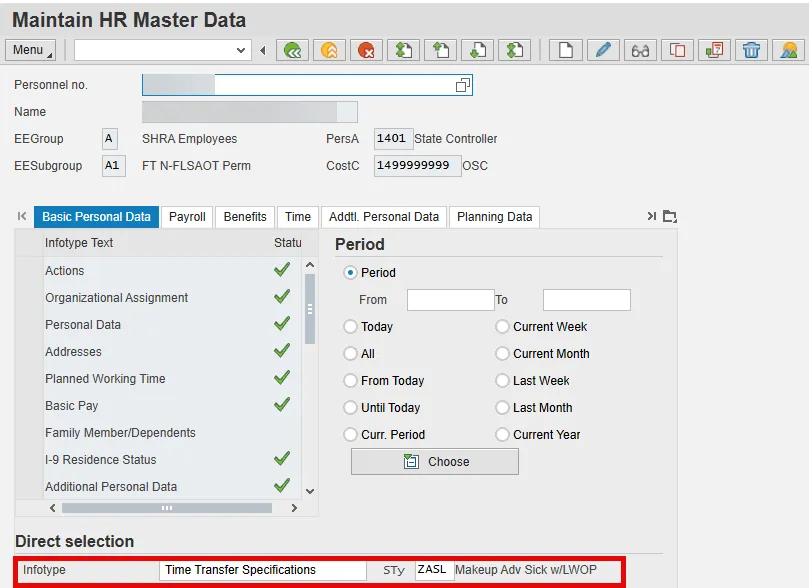
Task: Click the Copy icon
Action: [677, 51]
